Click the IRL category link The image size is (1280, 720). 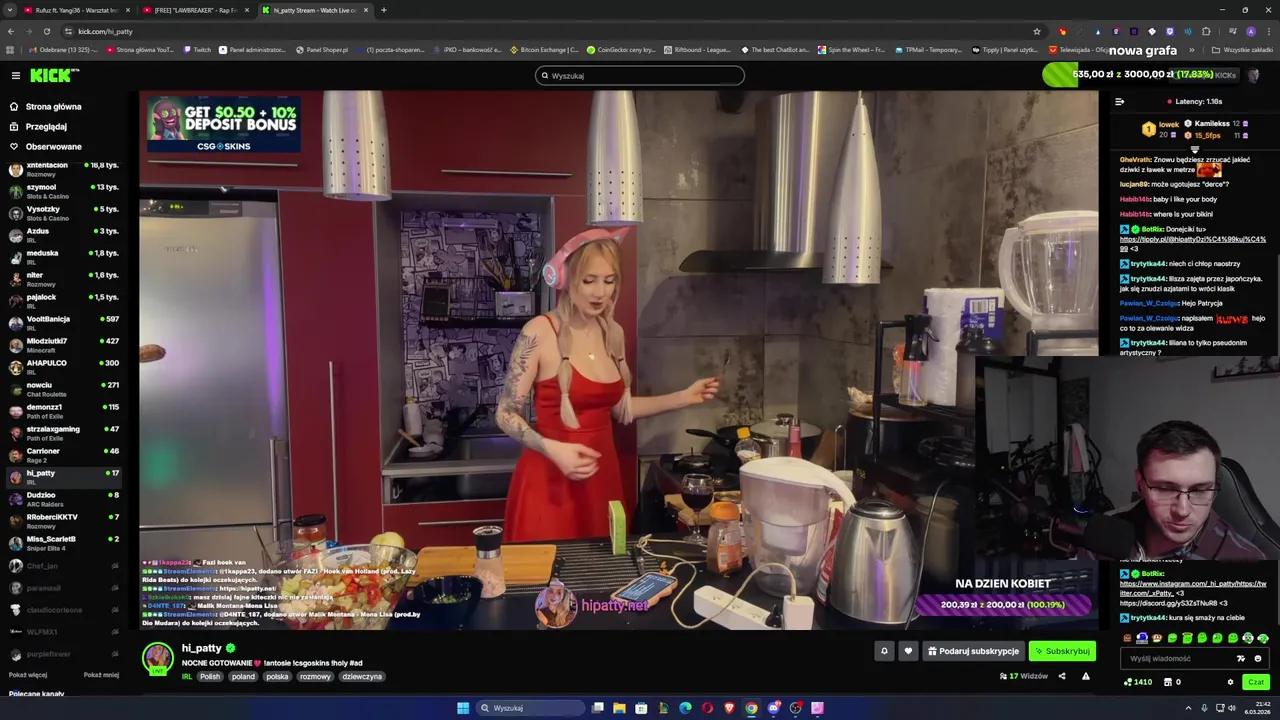pos(187,676)
